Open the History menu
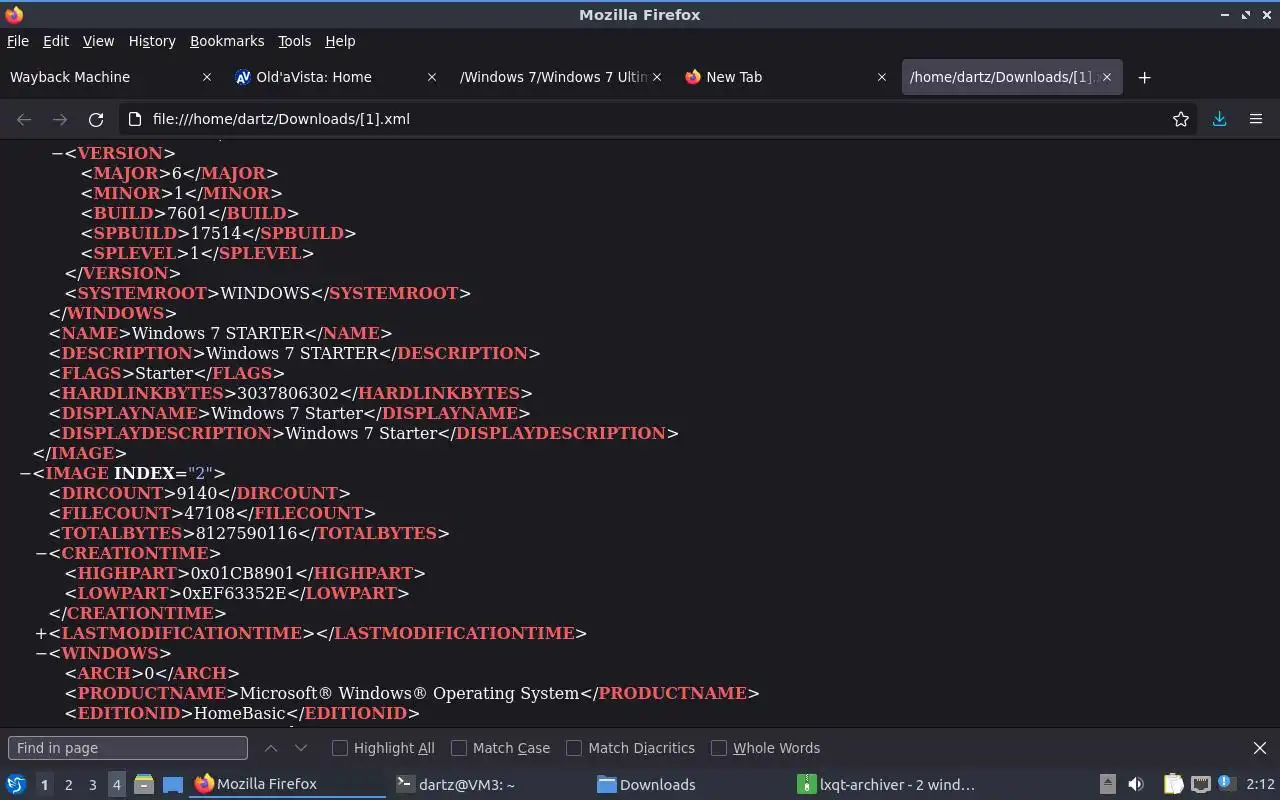 point(152,41)
